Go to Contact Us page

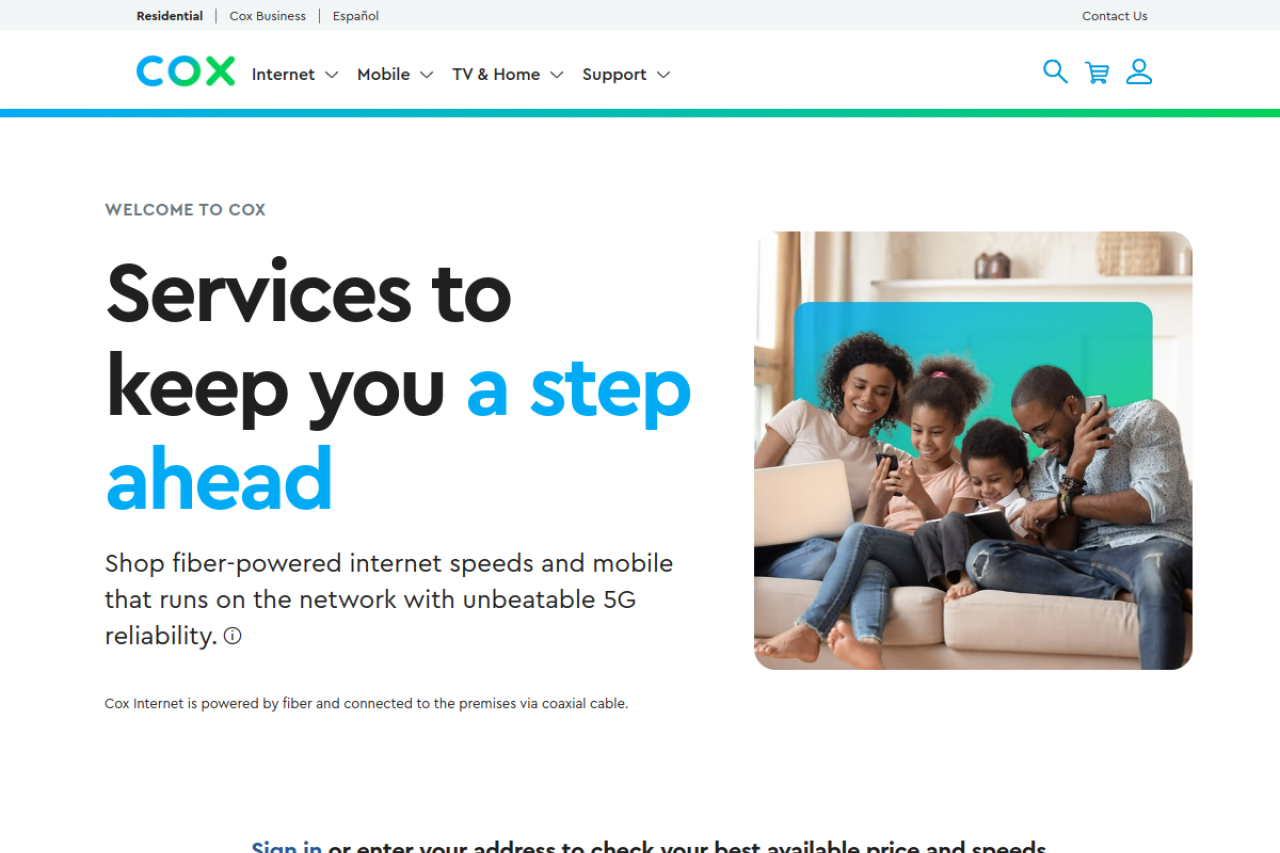pyautogui.click(x=1115, y=16)
